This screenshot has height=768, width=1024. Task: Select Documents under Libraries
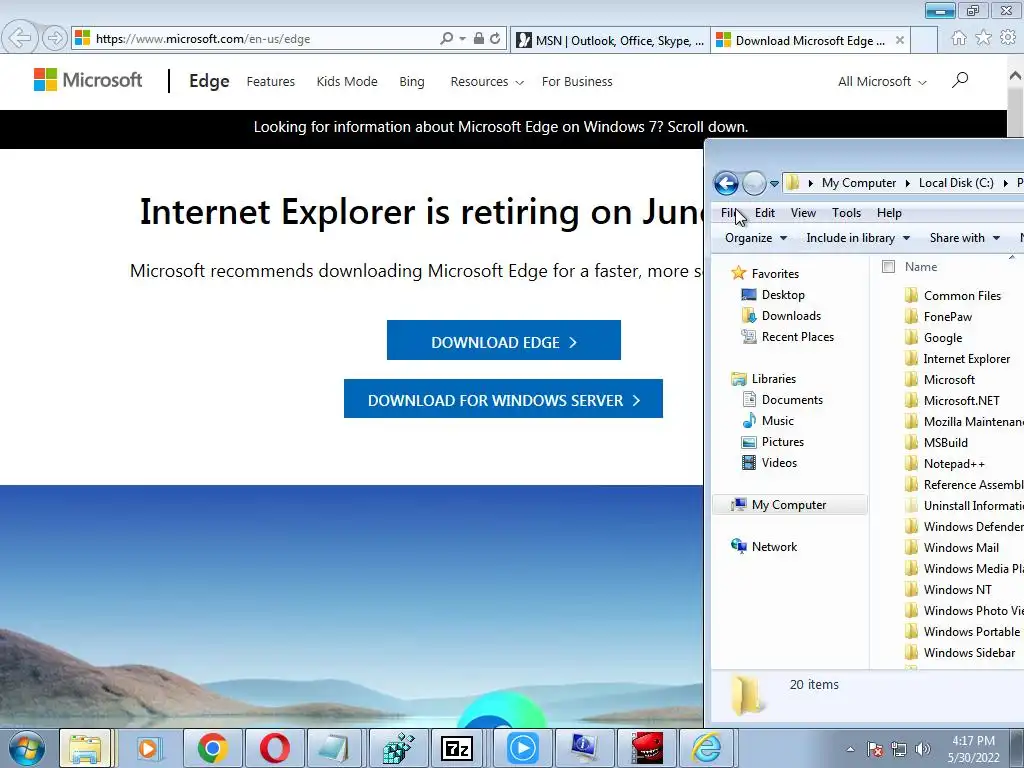[792, 400]
